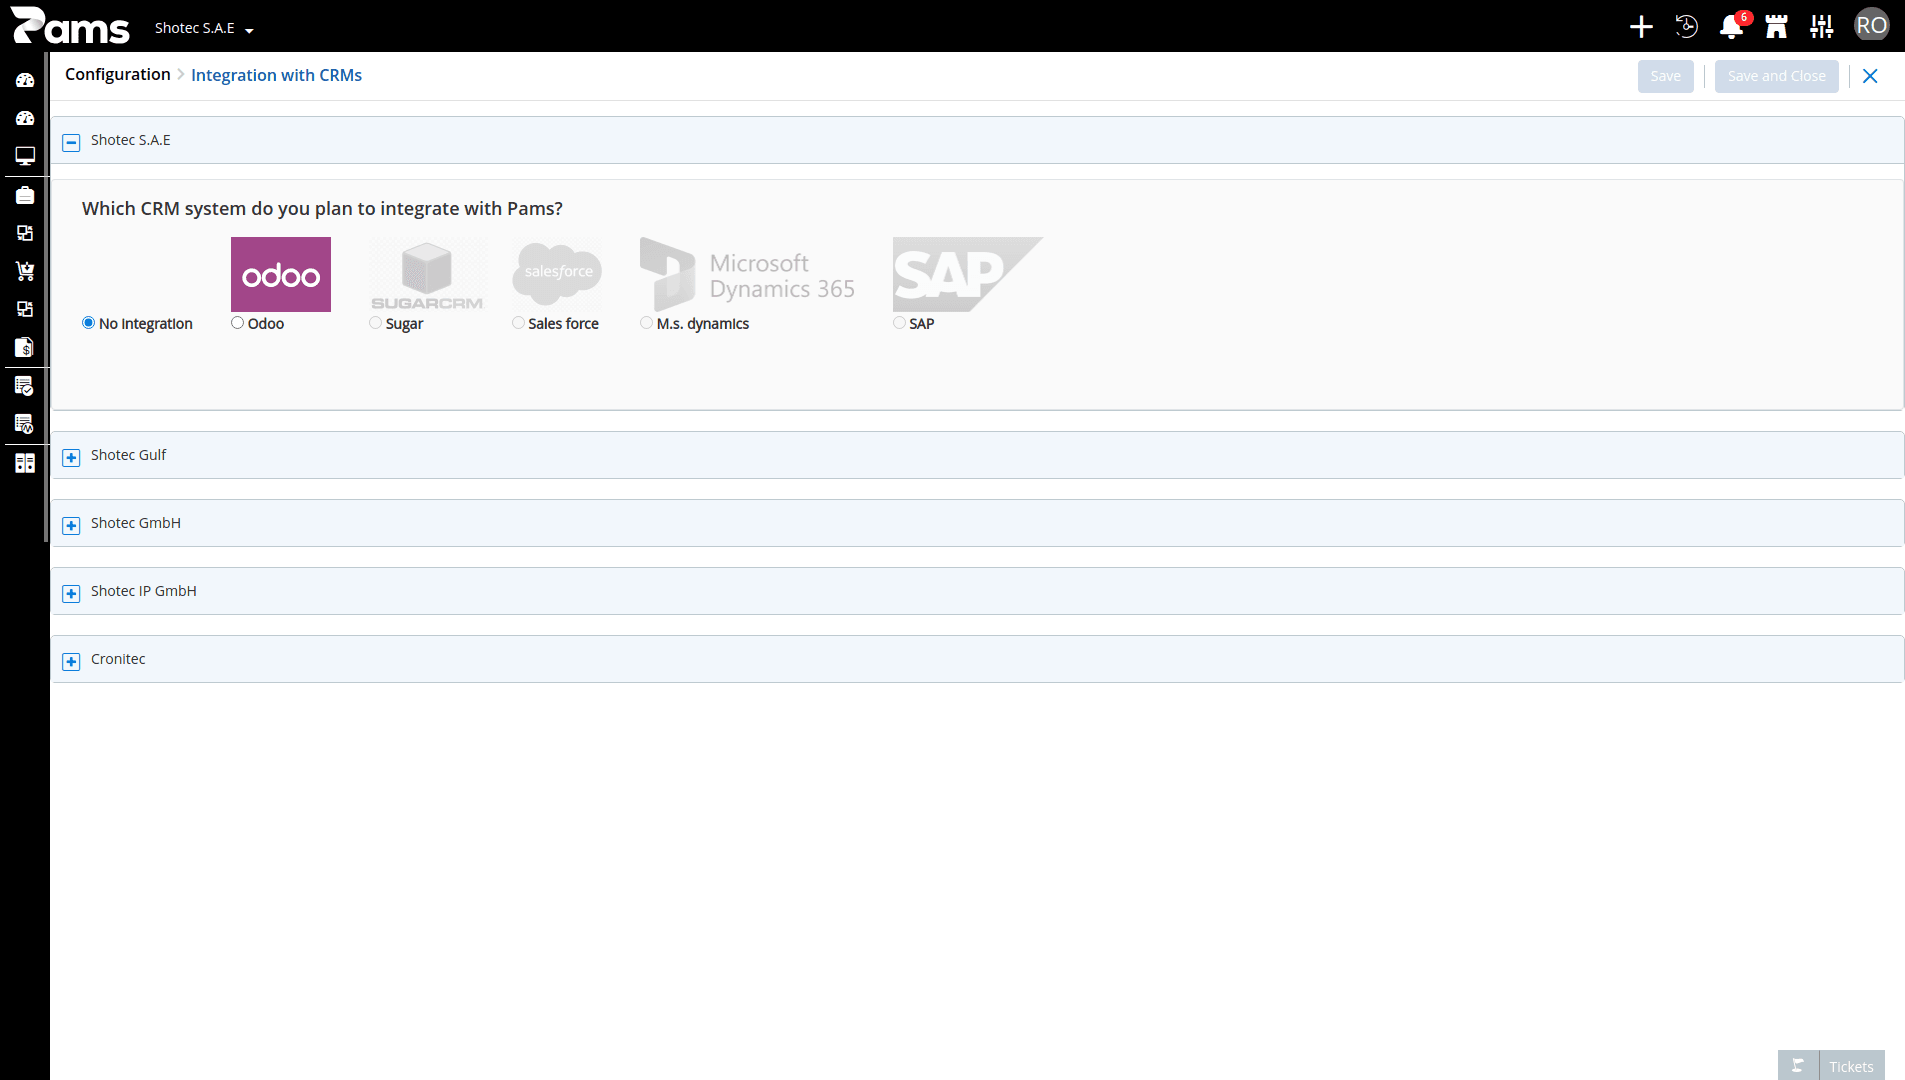Viewport: 1905px width, 1080px height.
Task: Collapse the Shotec S.A.E section
Action: [x=71, y=142]
